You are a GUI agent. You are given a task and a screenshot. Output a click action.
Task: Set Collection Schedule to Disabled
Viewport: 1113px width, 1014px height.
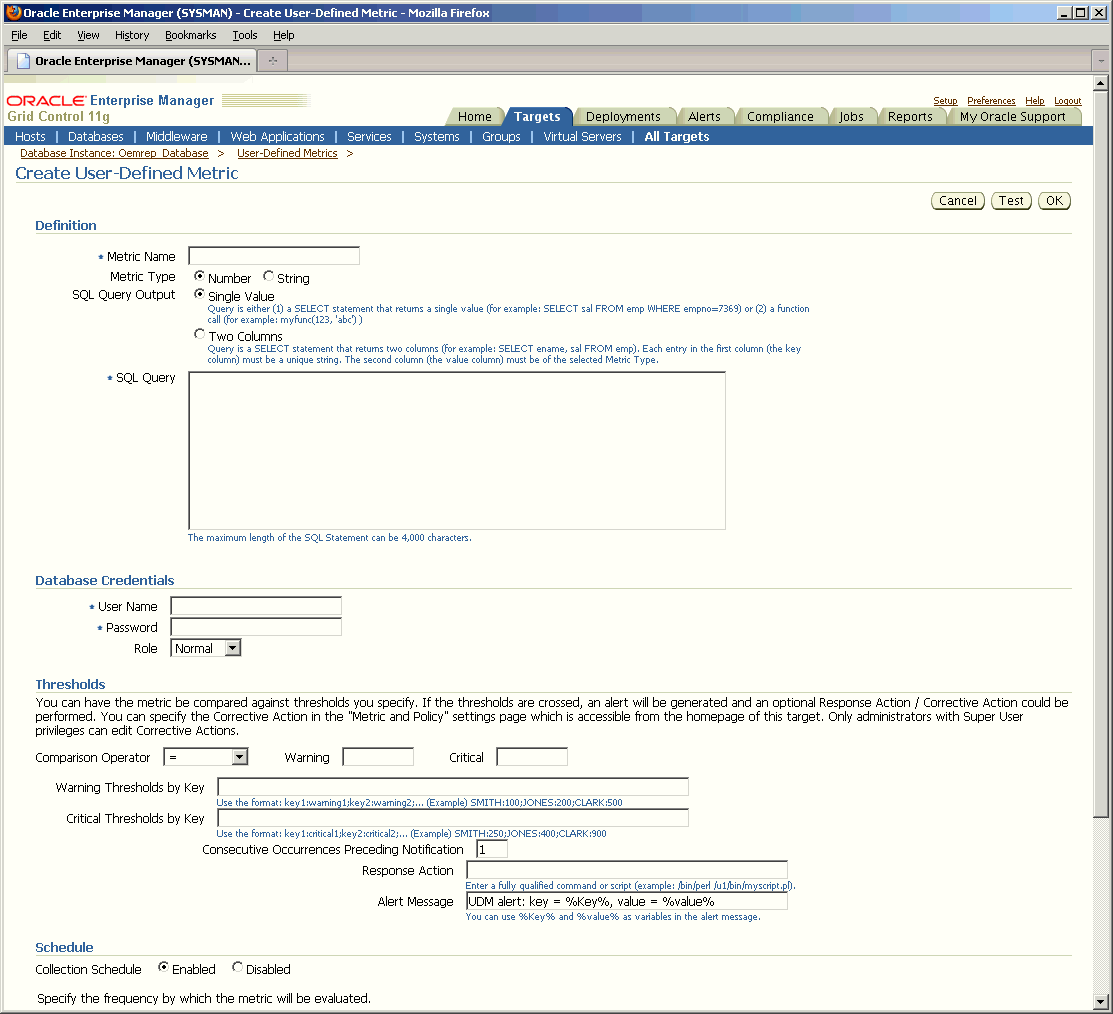(238, 967)
